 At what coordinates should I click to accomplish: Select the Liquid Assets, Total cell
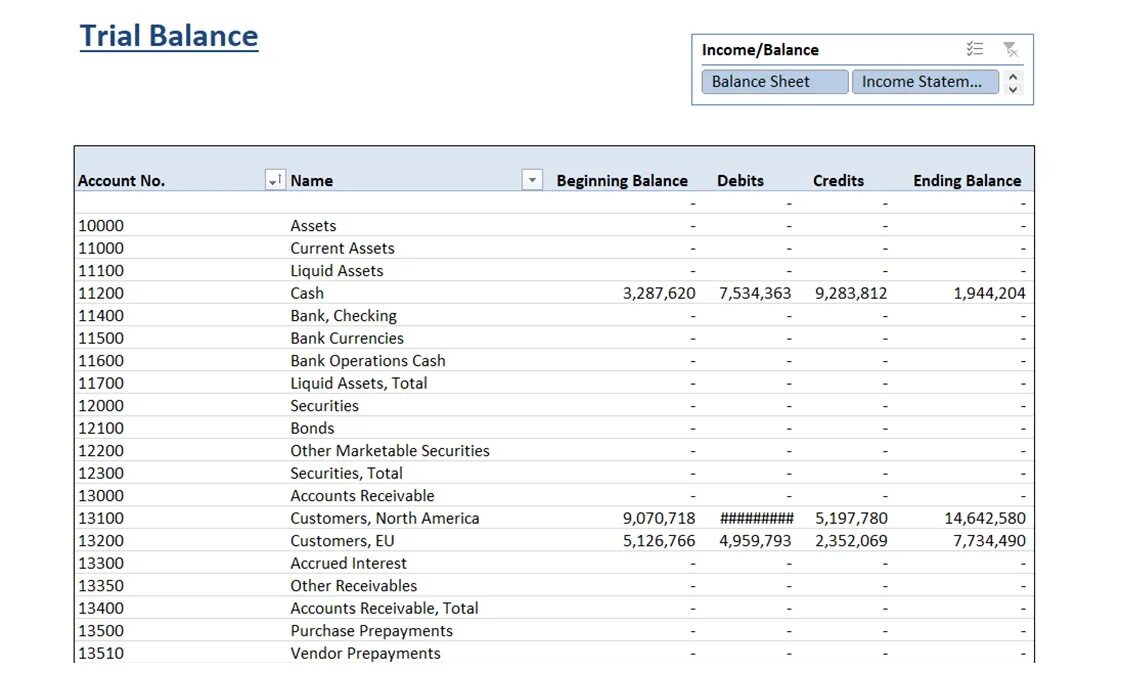tap(358, 383)
